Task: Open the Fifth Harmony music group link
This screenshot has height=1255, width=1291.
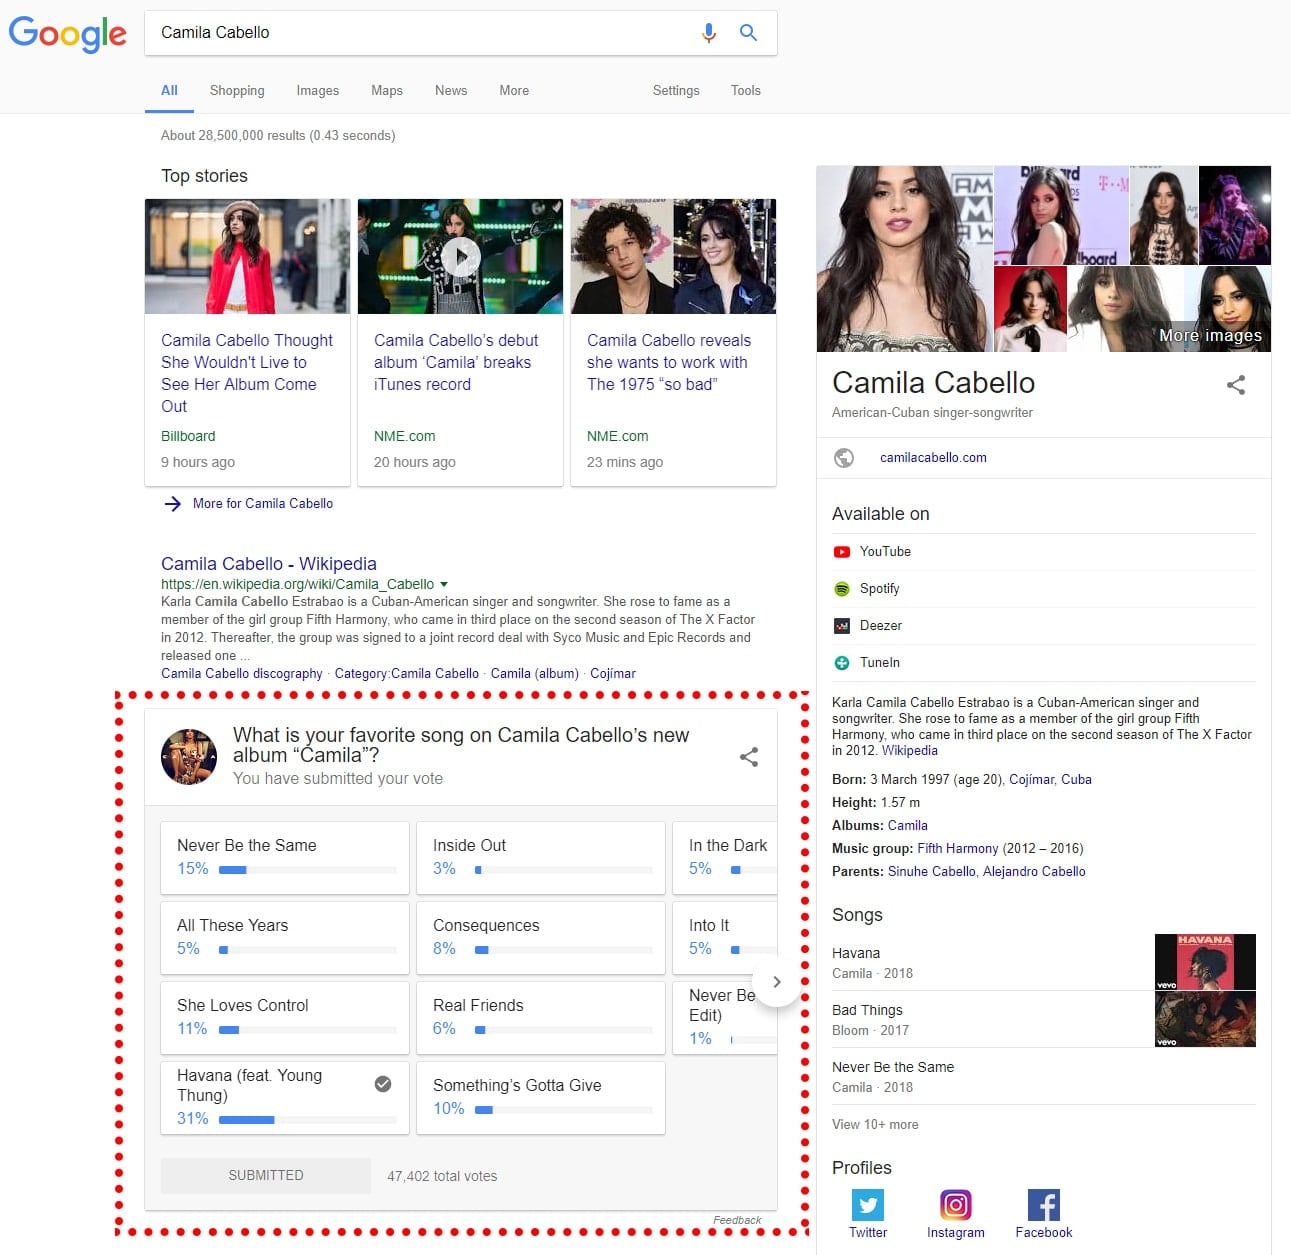Action: pos(958,849)
